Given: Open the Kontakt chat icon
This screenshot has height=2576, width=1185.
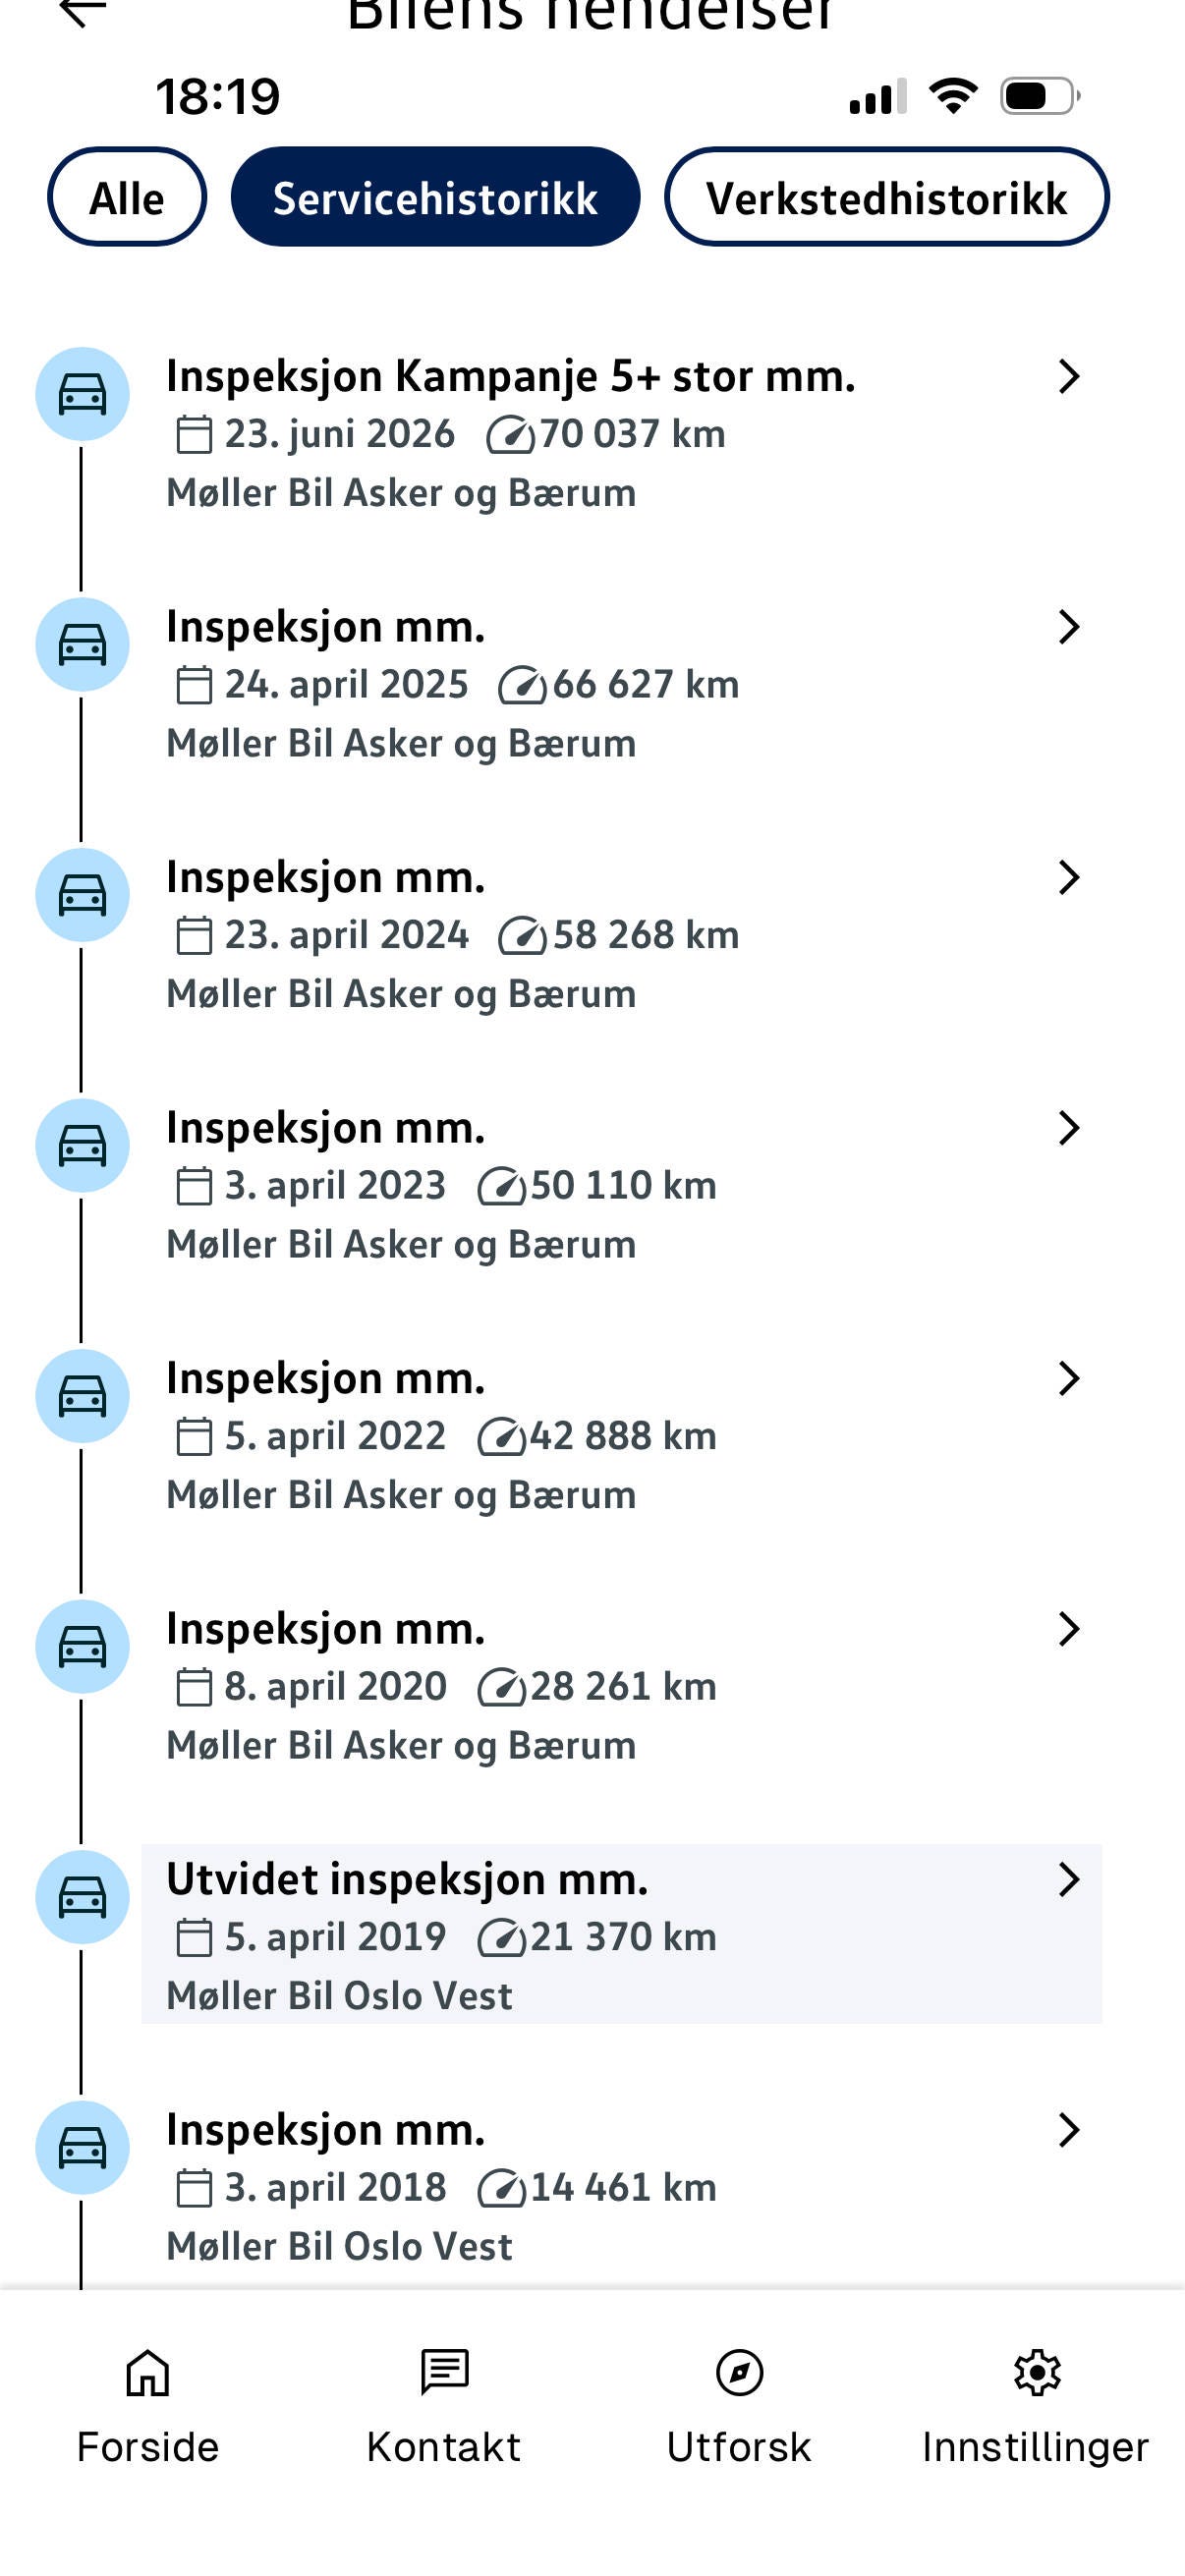Looking at the screenshot, I should pyautogui.click(x=444, y=2372).
